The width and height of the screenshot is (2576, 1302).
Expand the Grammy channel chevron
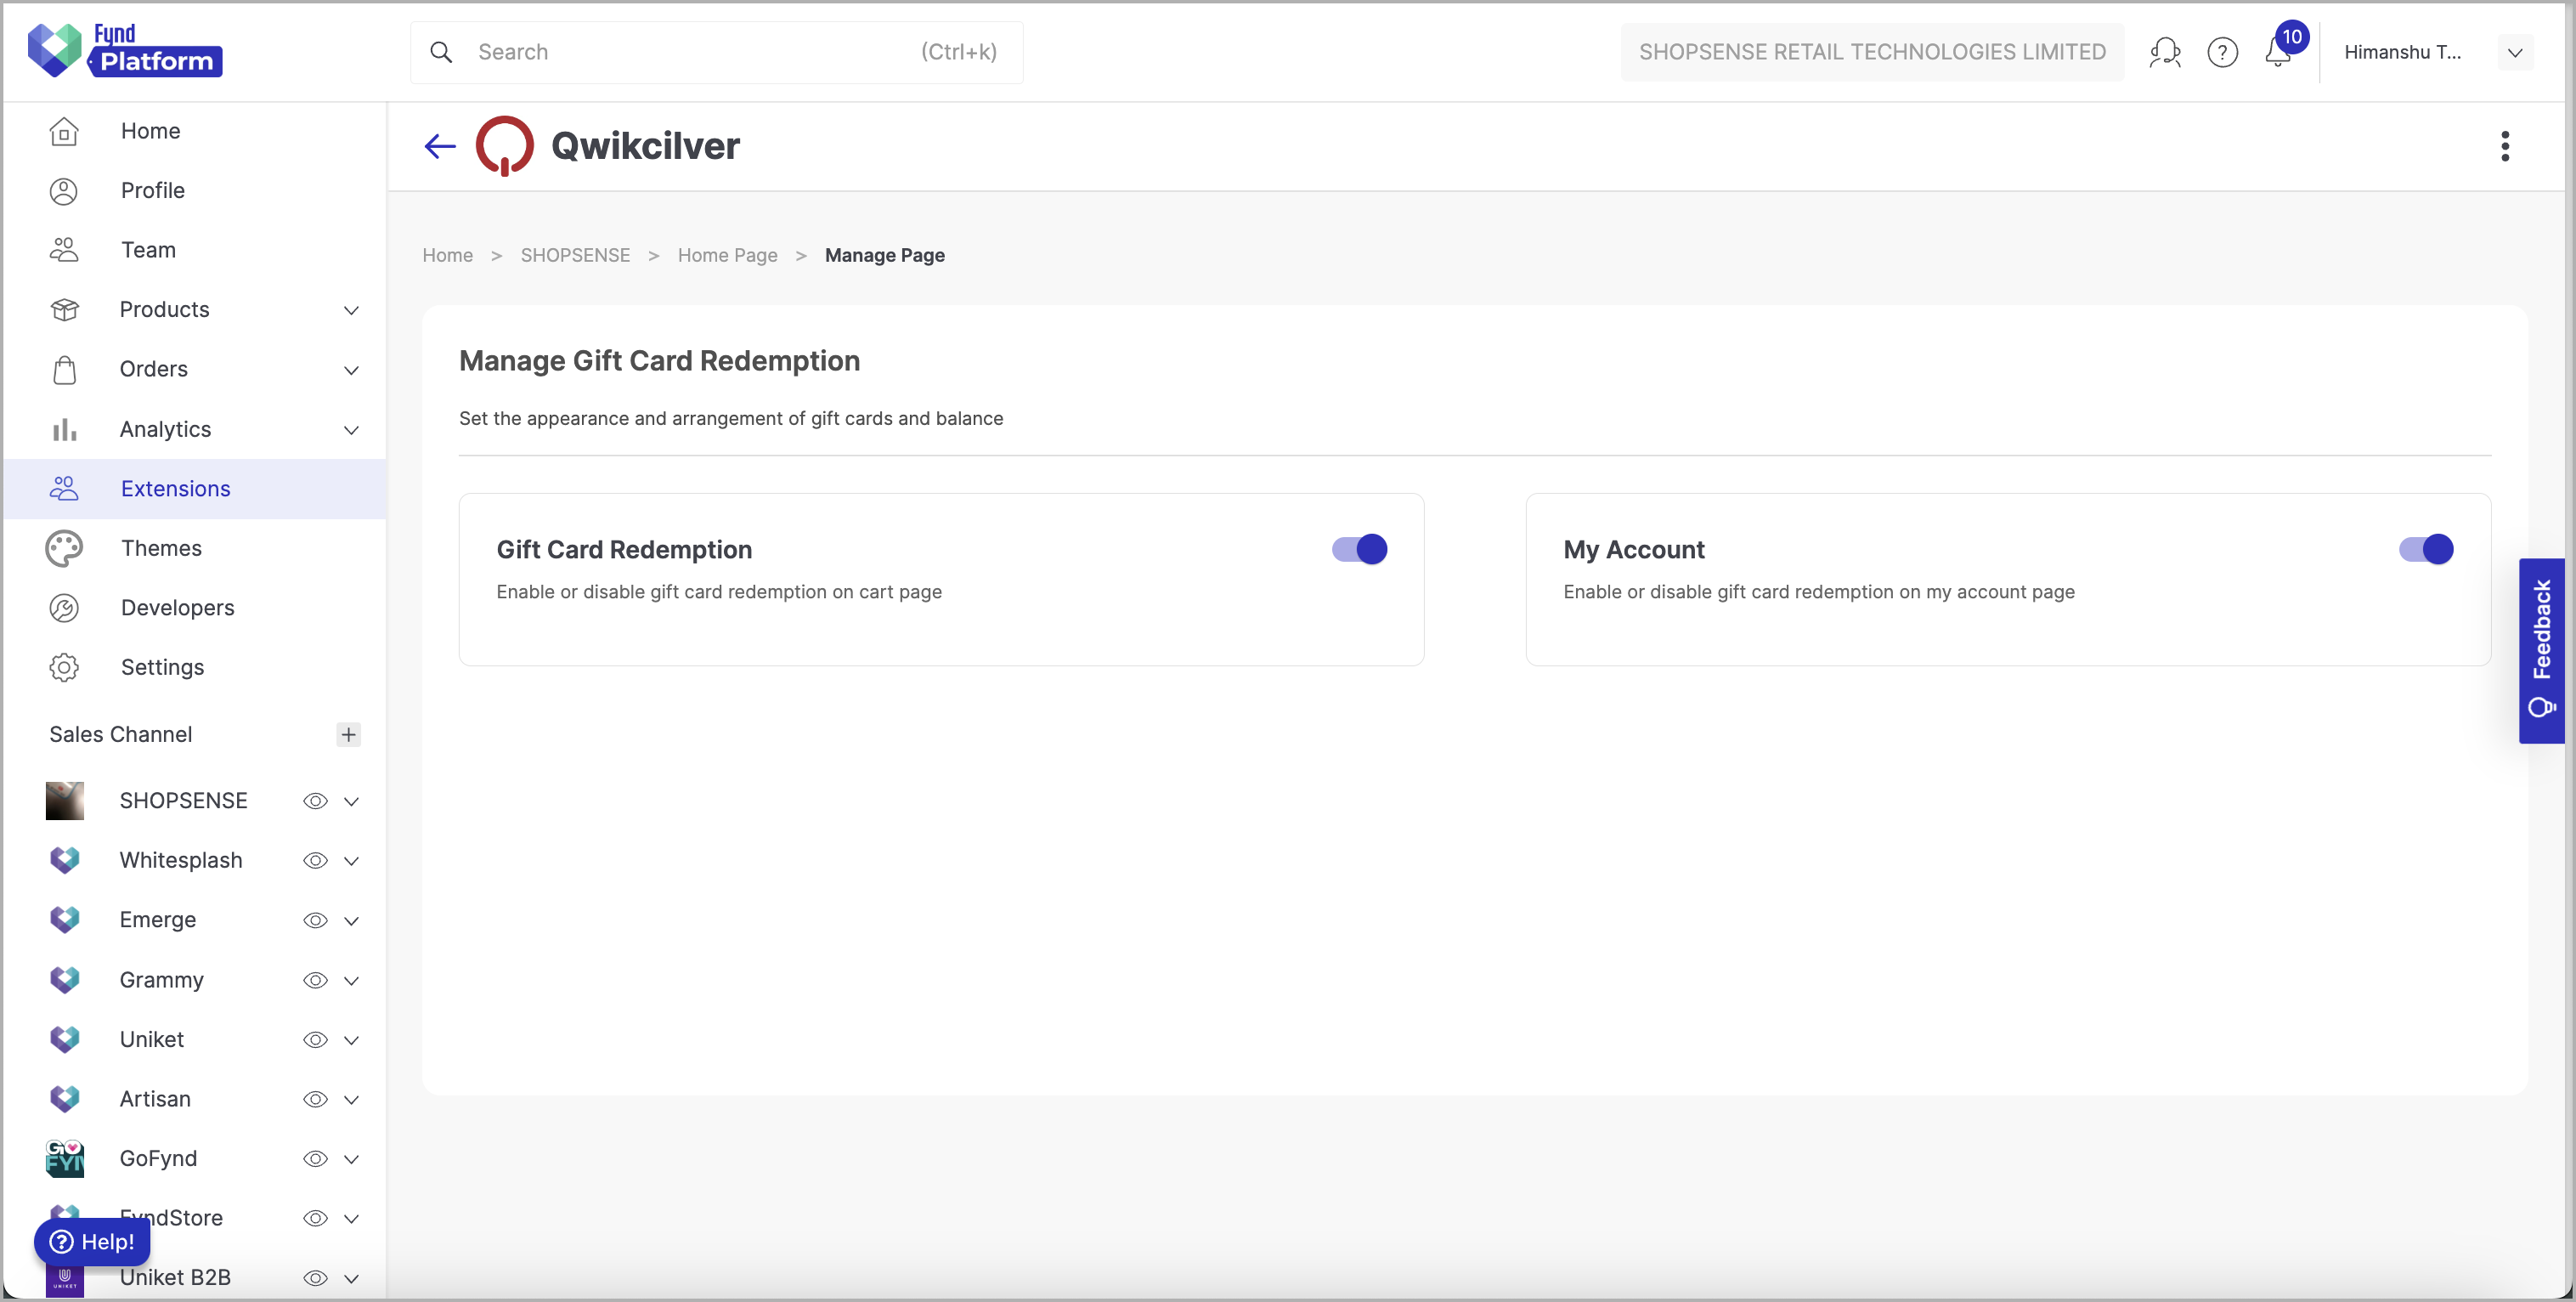351,980
